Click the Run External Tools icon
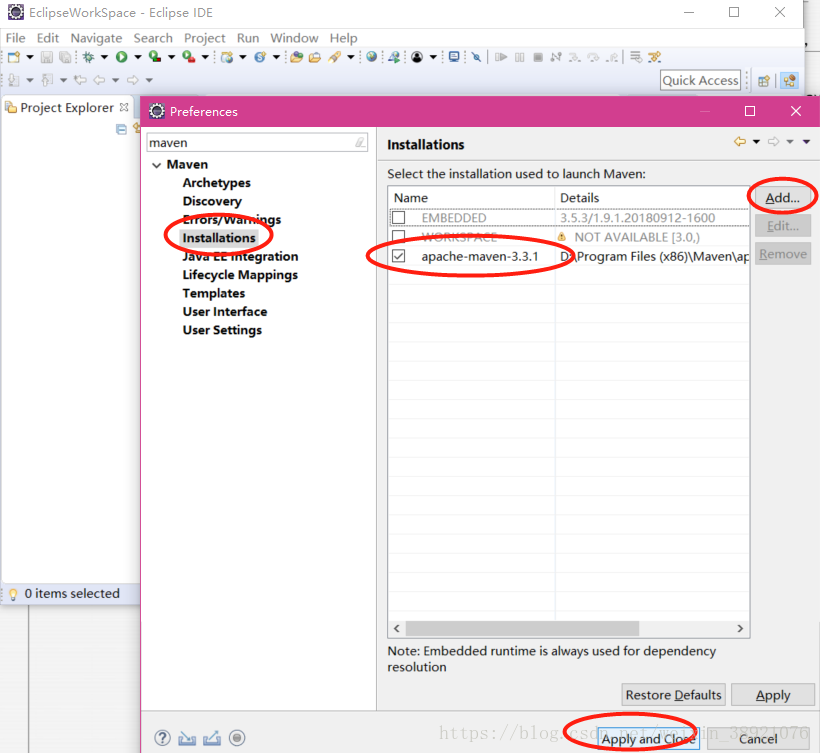Viewport: 820px width, 753px height. [188, 57]
